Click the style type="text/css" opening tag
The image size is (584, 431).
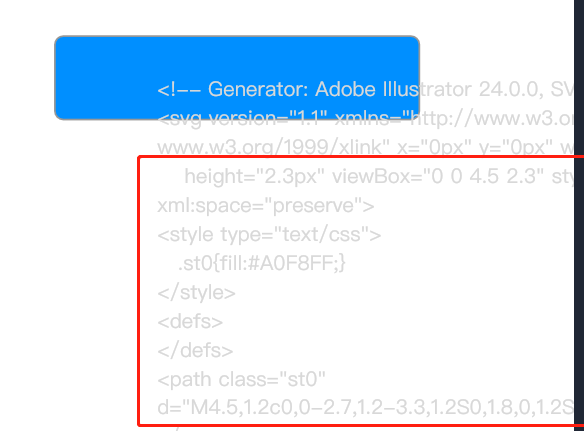click(x=269, y=235)
